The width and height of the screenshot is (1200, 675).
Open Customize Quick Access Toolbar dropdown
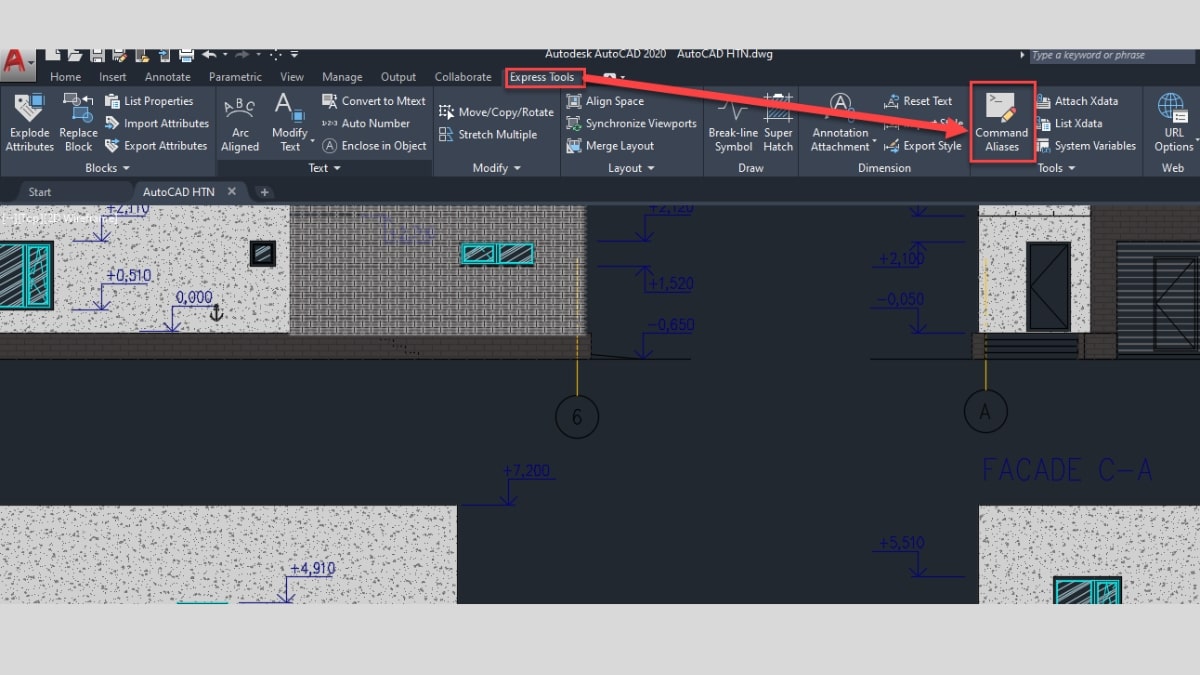pyautogui.click(x=293, y=54)
